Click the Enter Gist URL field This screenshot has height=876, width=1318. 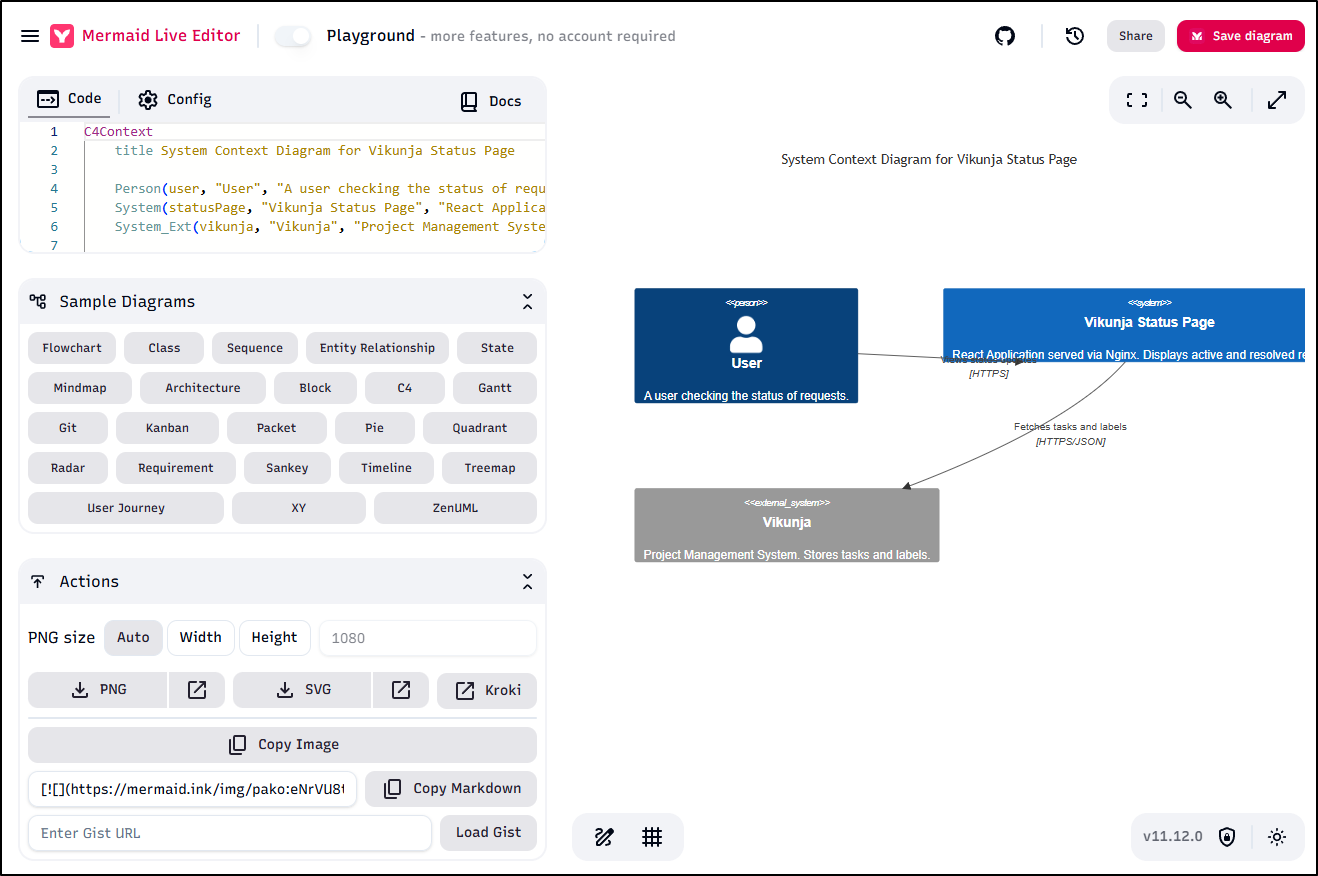[x=230, y=833]
